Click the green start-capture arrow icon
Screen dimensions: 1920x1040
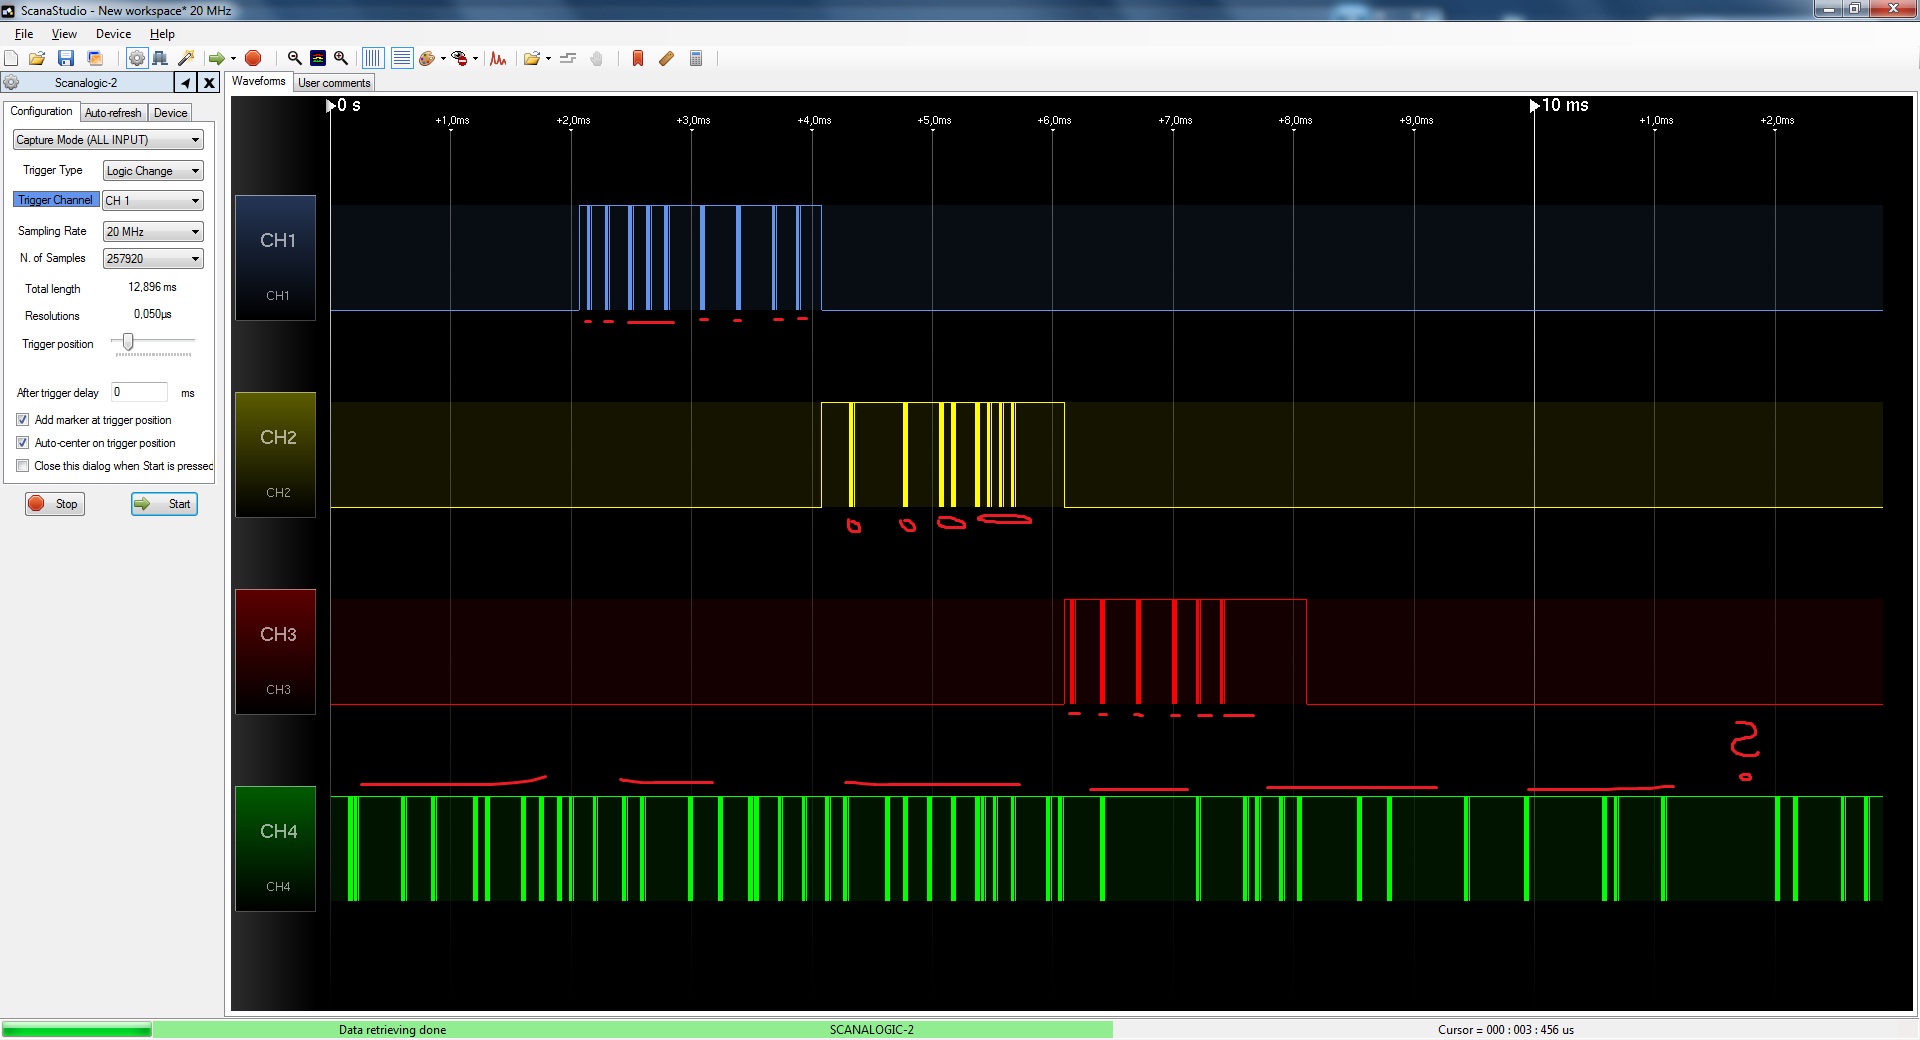[x=216, y=58]
